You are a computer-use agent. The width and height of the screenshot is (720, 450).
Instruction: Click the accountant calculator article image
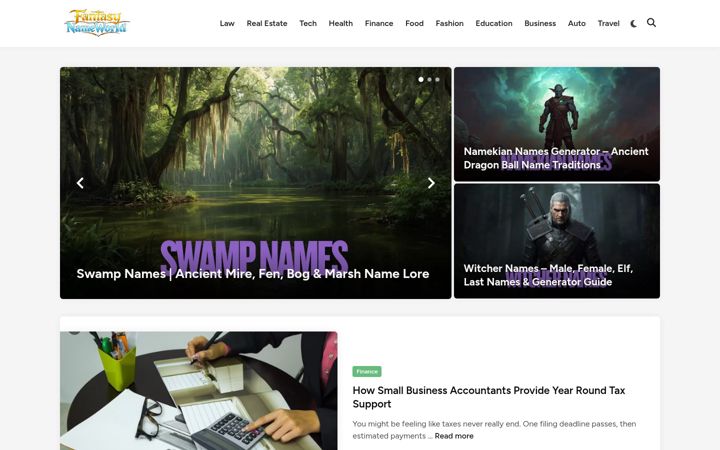point(199,391)
